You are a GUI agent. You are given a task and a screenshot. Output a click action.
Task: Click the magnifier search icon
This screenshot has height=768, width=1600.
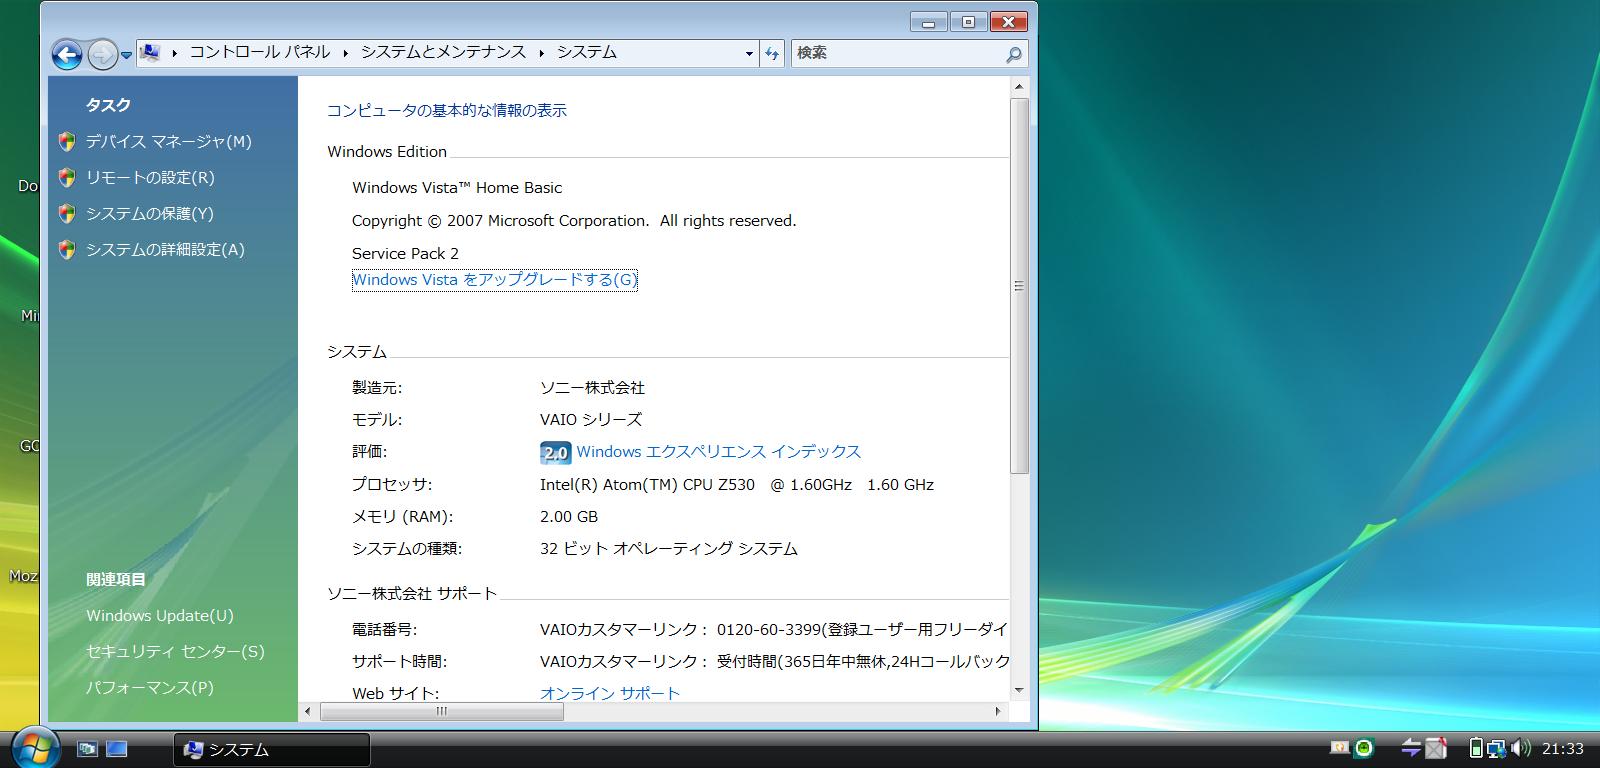[1013, 54]
